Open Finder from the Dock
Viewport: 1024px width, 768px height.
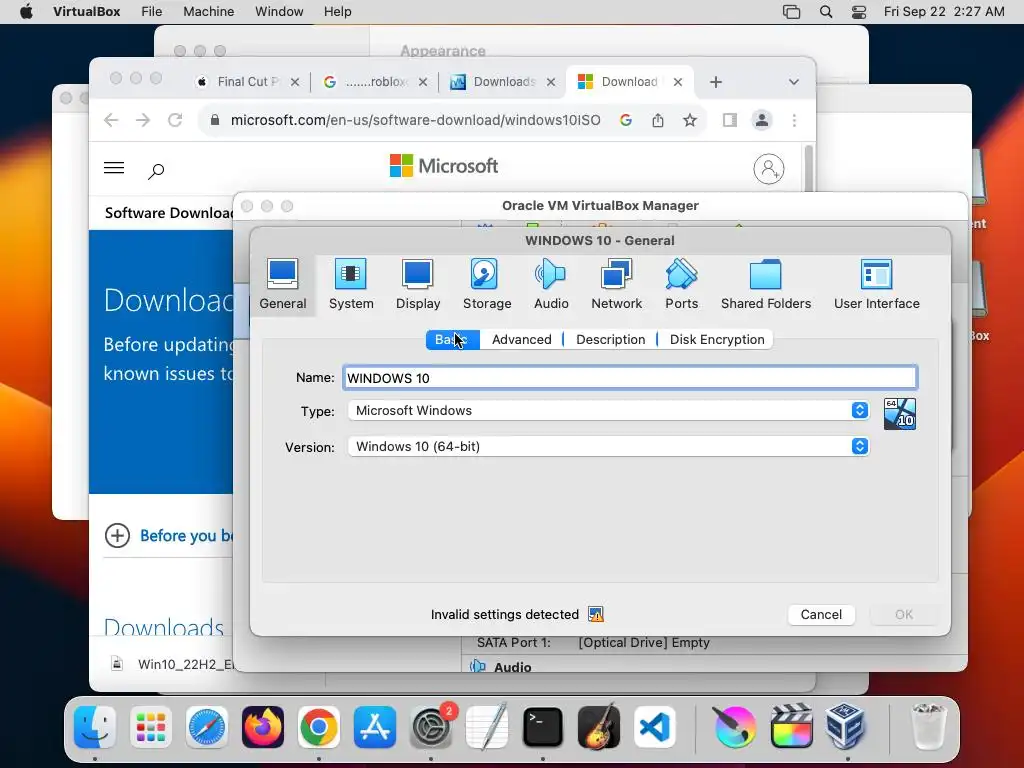tap(95, 726)
